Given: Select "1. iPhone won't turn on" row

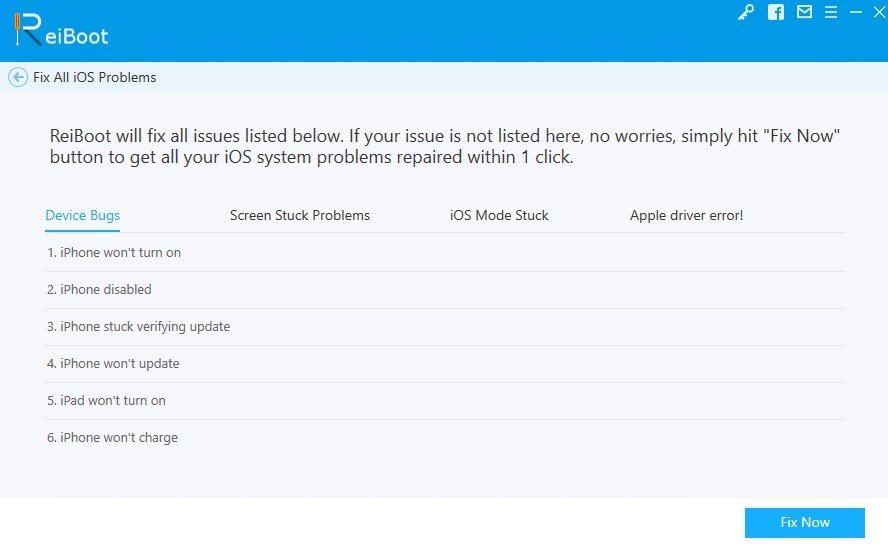Looking at the screenshot, I should pos(445,253).
